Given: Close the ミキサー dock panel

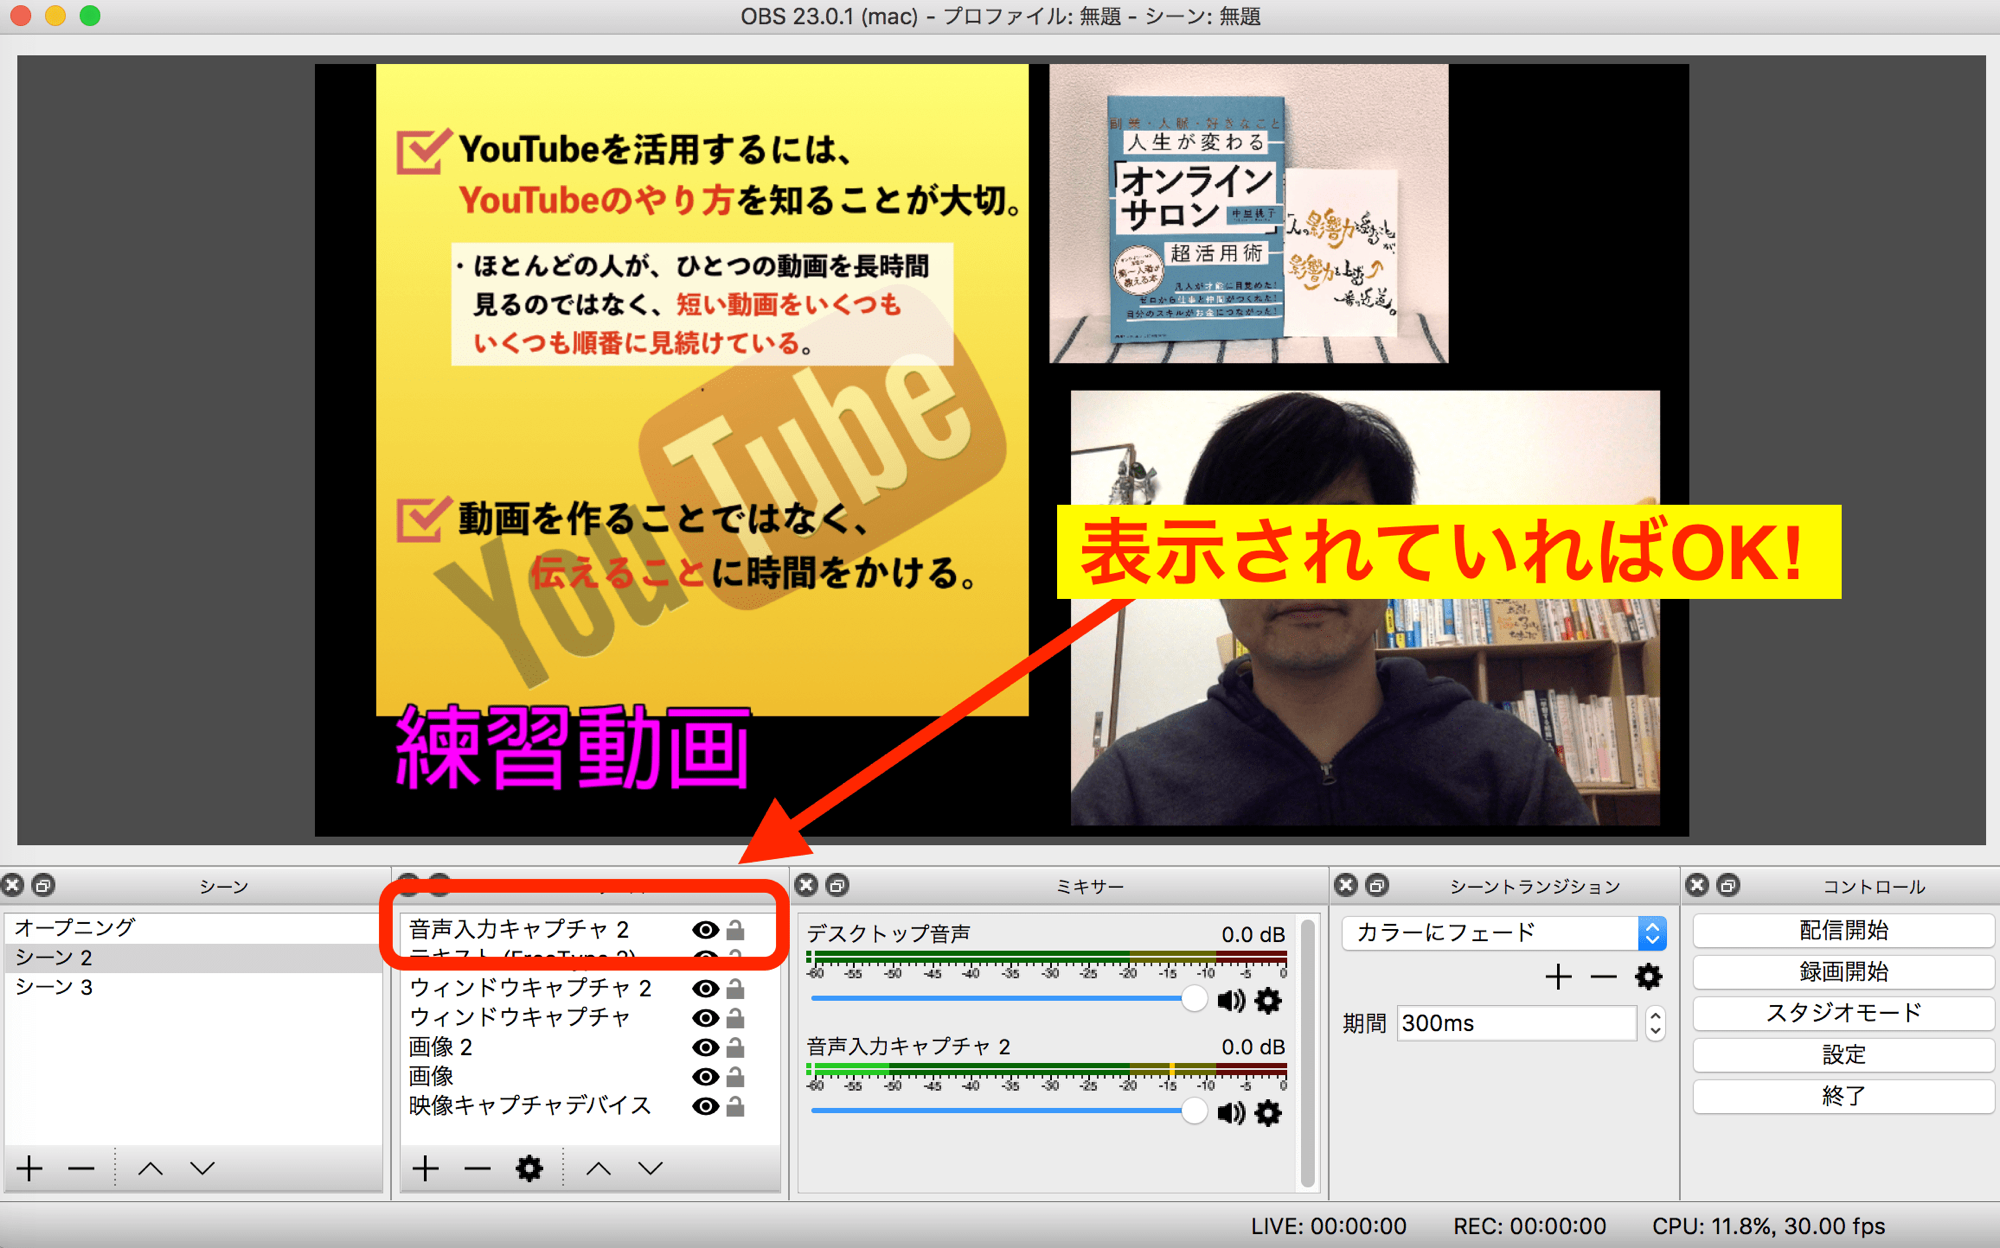Looking at the screenshot, I should click(807, 885).
